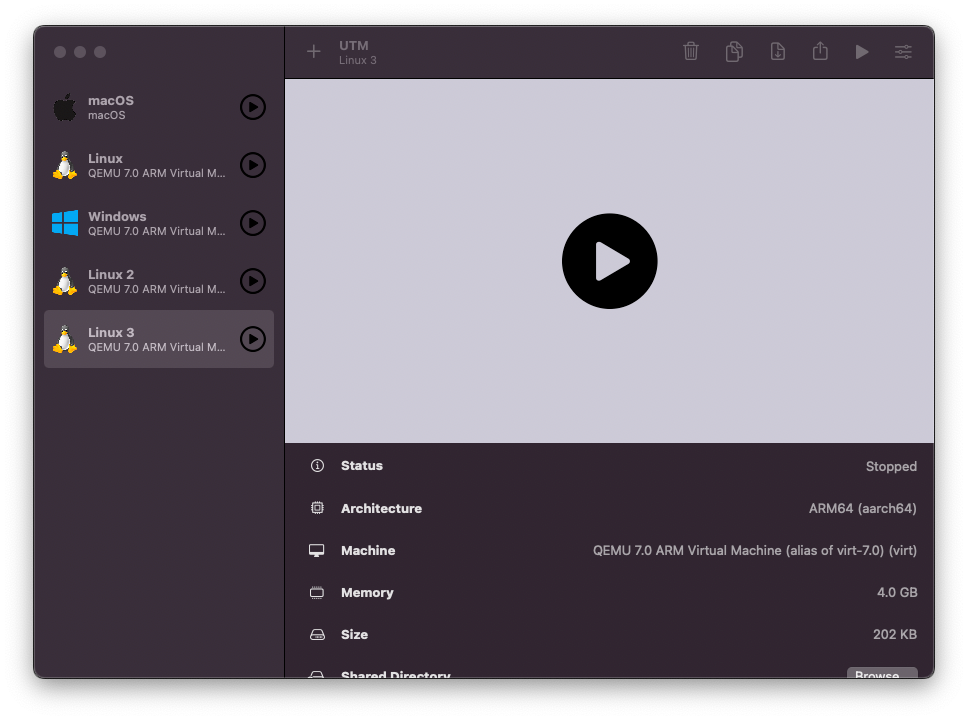
Task: Start the Linux 2 VM play button
Action: coord(252,282)
